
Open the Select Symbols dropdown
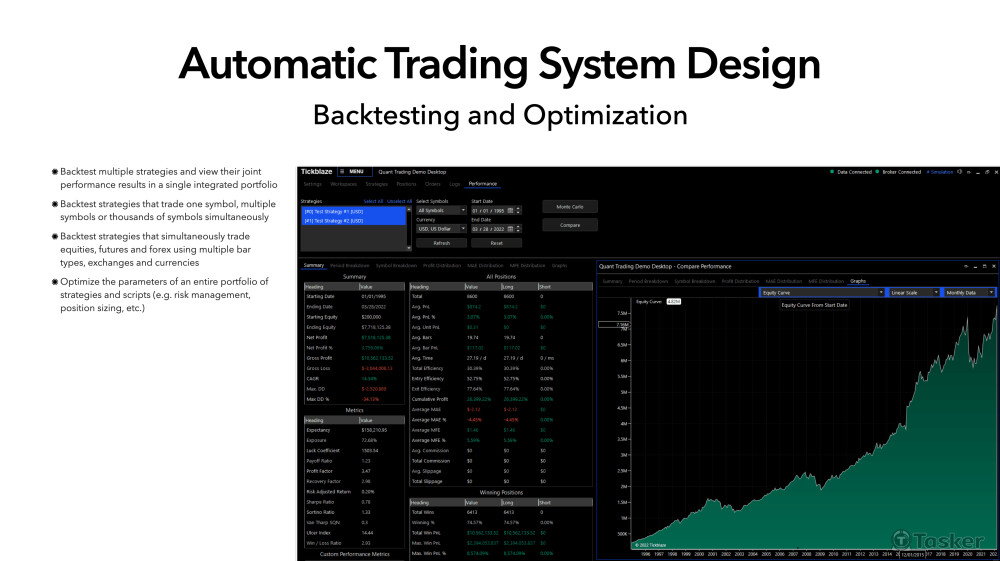tap(441, 210)
